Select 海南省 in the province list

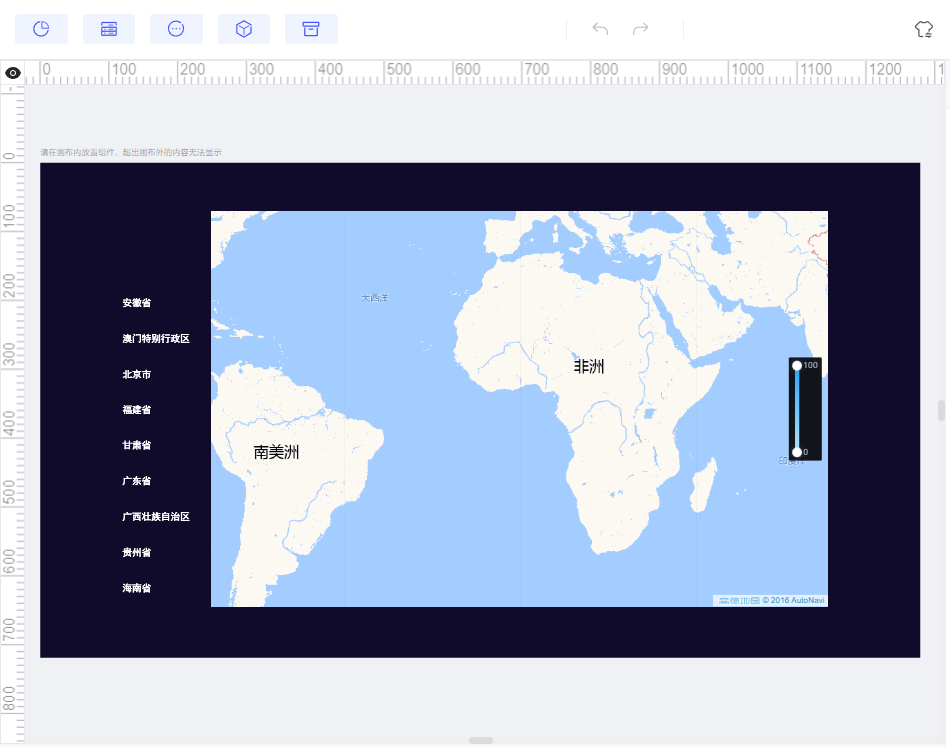click(137, 588)
